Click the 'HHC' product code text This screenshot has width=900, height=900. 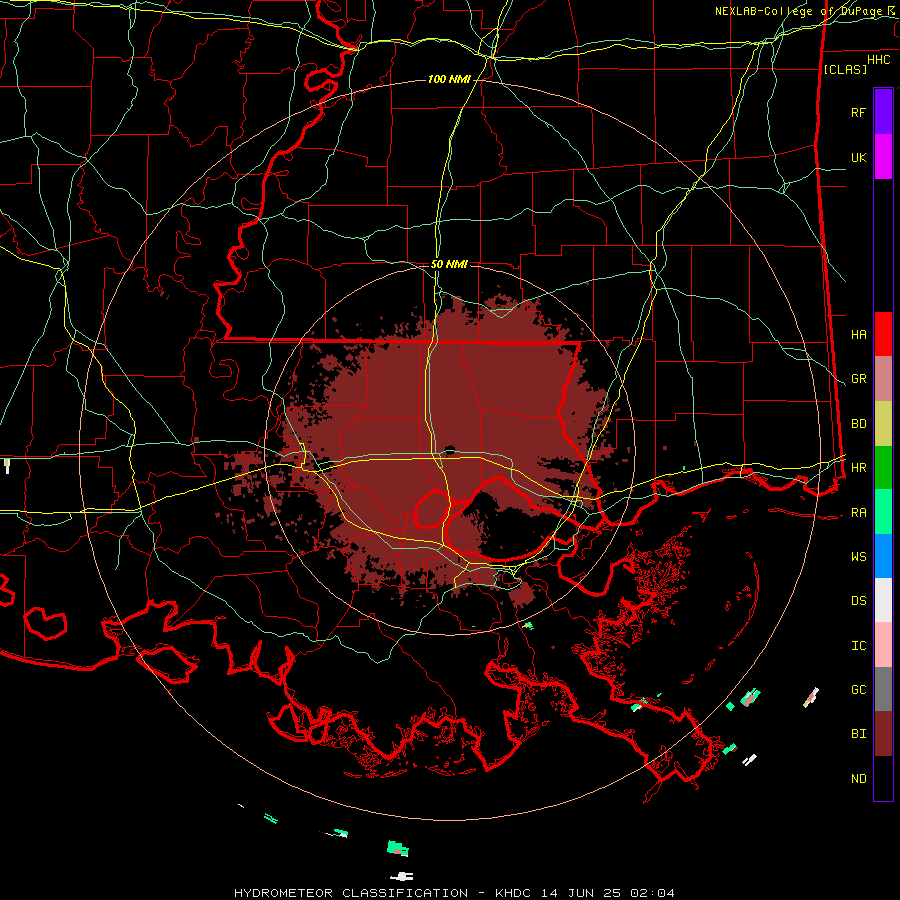click(879, 60)
